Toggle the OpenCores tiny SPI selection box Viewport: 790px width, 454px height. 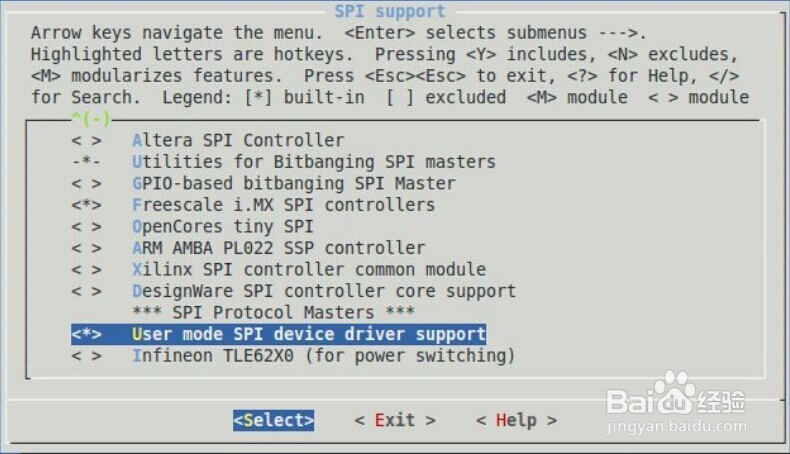[86, 226]
